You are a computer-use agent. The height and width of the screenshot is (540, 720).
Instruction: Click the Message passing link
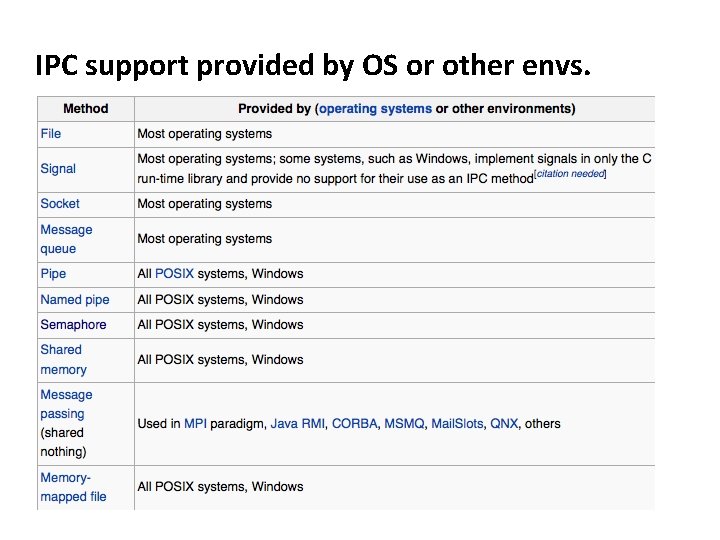(66, 404)
